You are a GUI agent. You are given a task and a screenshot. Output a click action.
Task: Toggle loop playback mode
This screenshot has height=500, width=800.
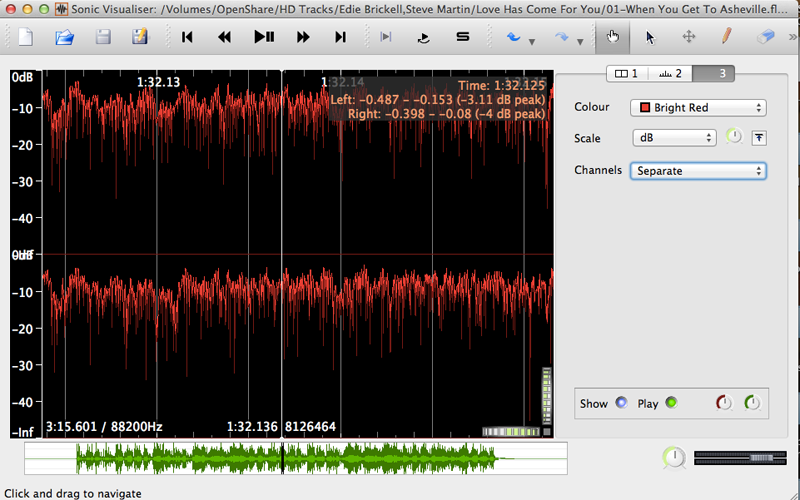tap(423, 37)
